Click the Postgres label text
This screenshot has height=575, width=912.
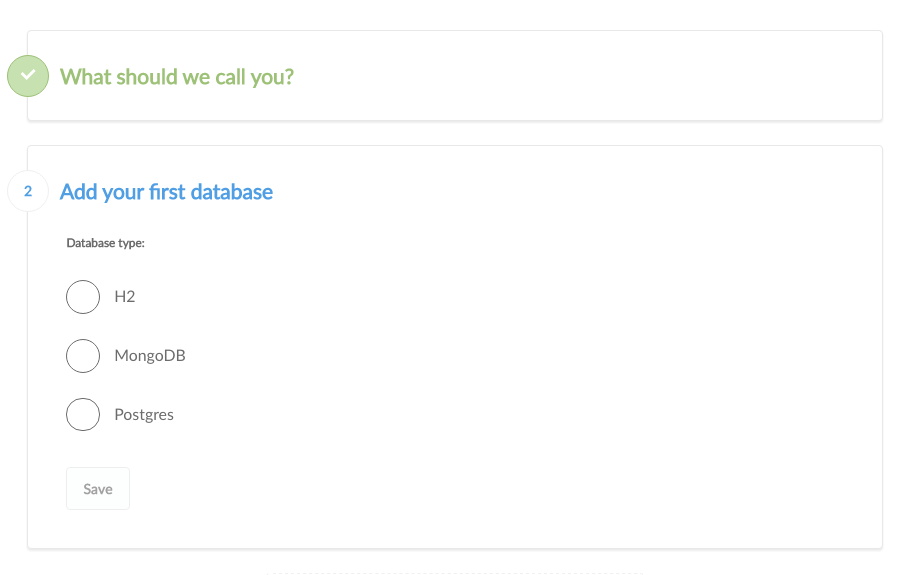pos(144,415)
